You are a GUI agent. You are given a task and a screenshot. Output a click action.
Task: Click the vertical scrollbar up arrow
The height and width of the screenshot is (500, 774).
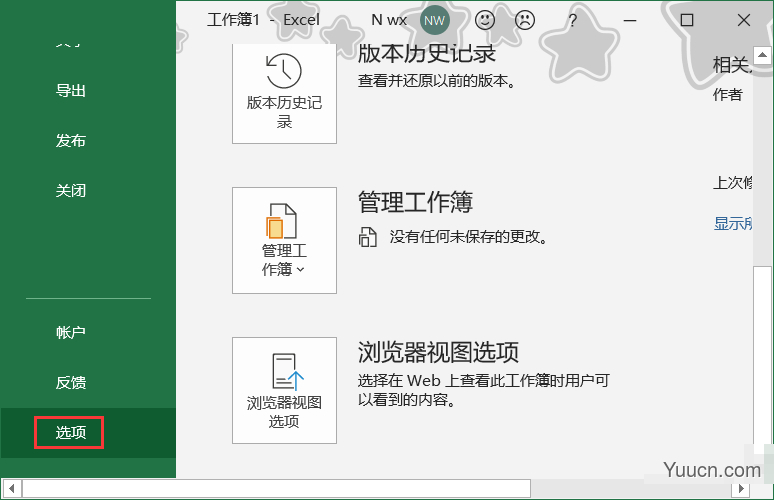pyautogui.click(x=762, y=55)
